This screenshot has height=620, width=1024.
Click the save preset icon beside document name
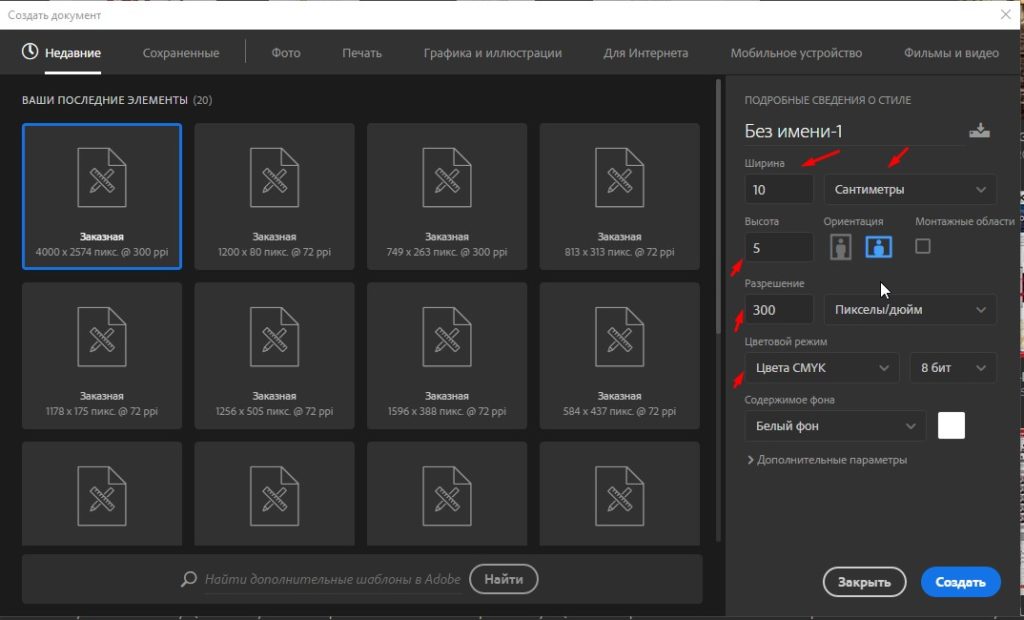pos(979,131)
